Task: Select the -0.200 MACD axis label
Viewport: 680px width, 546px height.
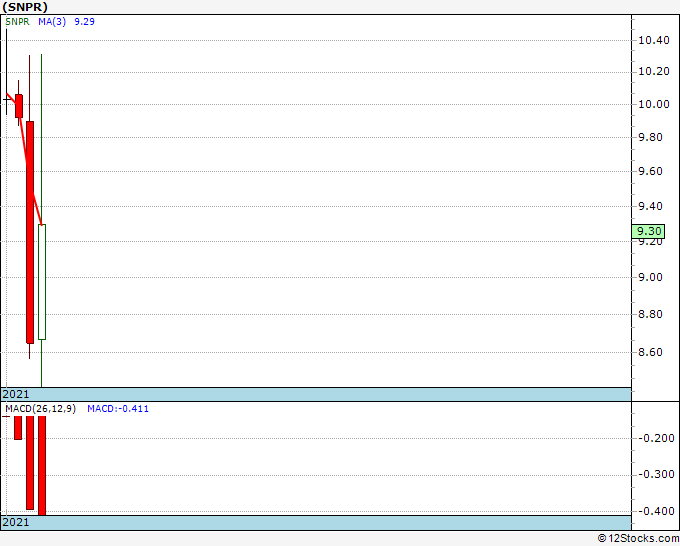Action: pyautogui.click(x=656, y=438)
